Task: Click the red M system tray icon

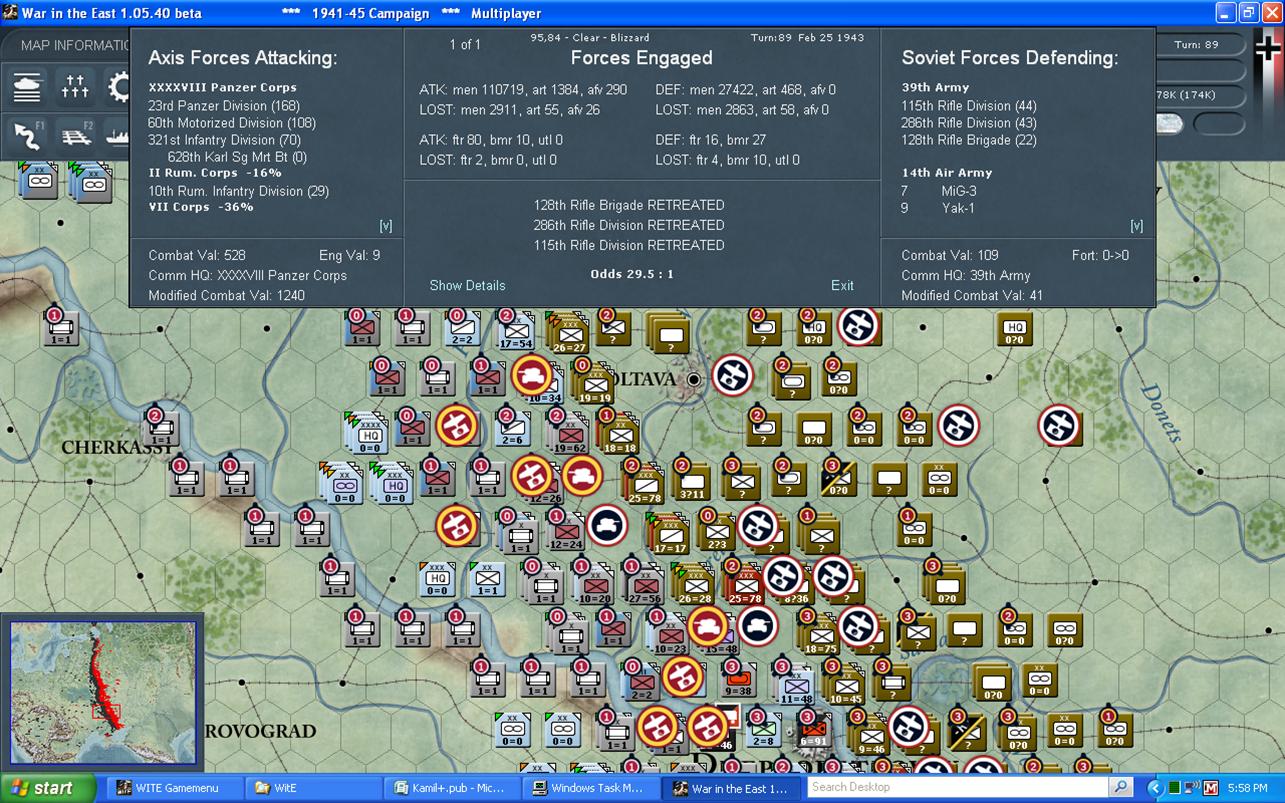Action: (x=1211, y=788)
